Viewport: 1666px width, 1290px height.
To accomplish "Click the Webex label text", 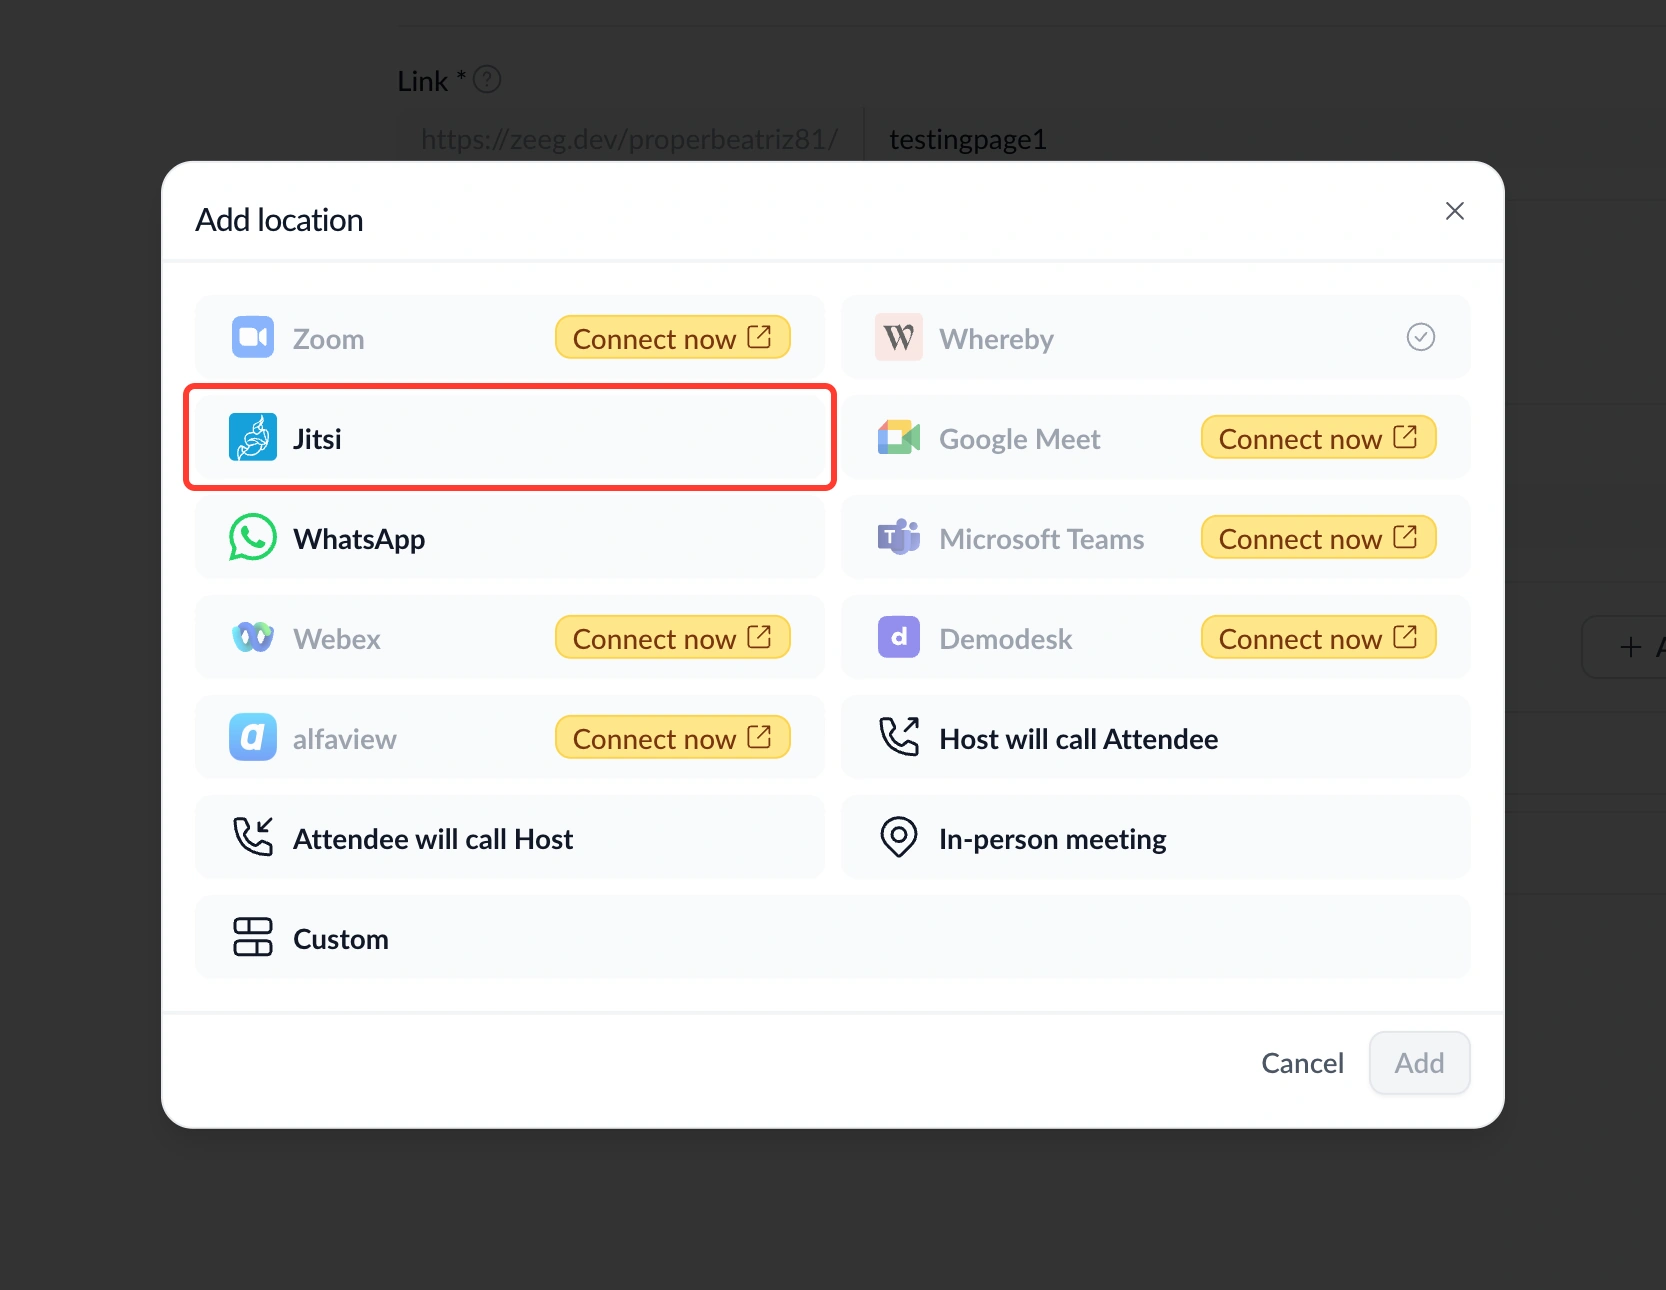I will click(x=337, y=639).
